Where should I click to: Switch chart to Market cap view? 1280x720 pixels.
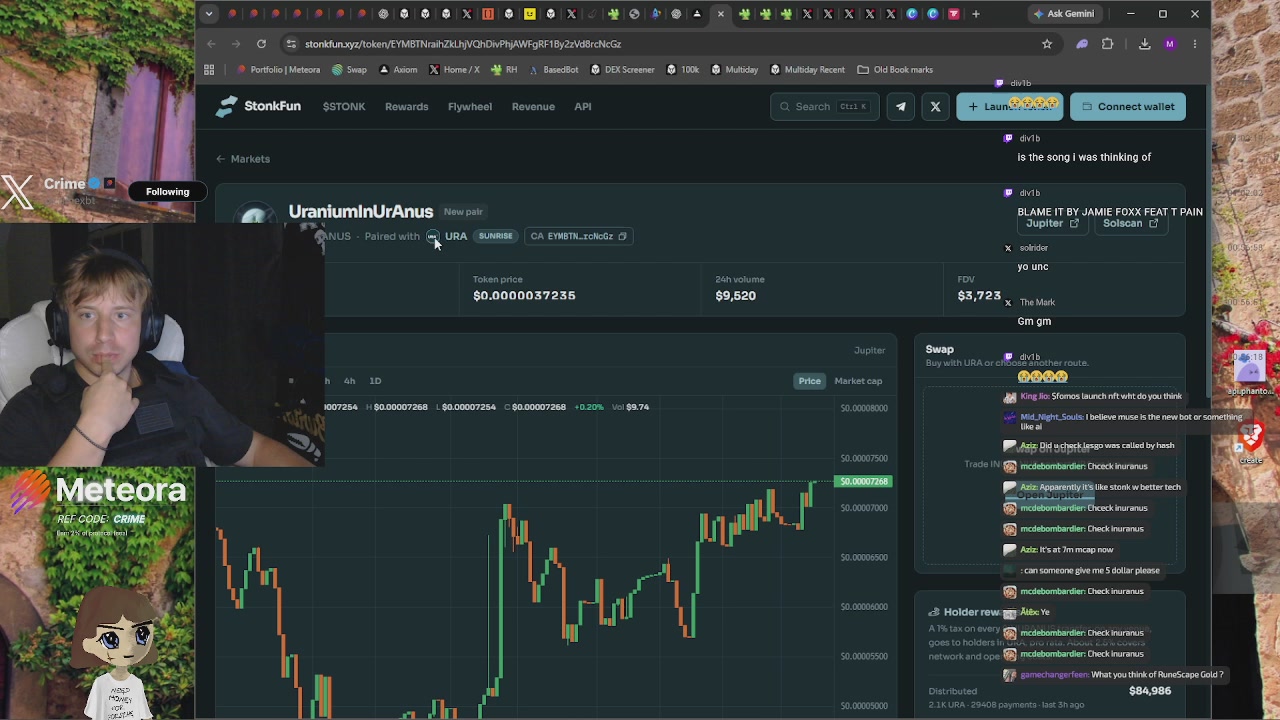tap(858, 381)
